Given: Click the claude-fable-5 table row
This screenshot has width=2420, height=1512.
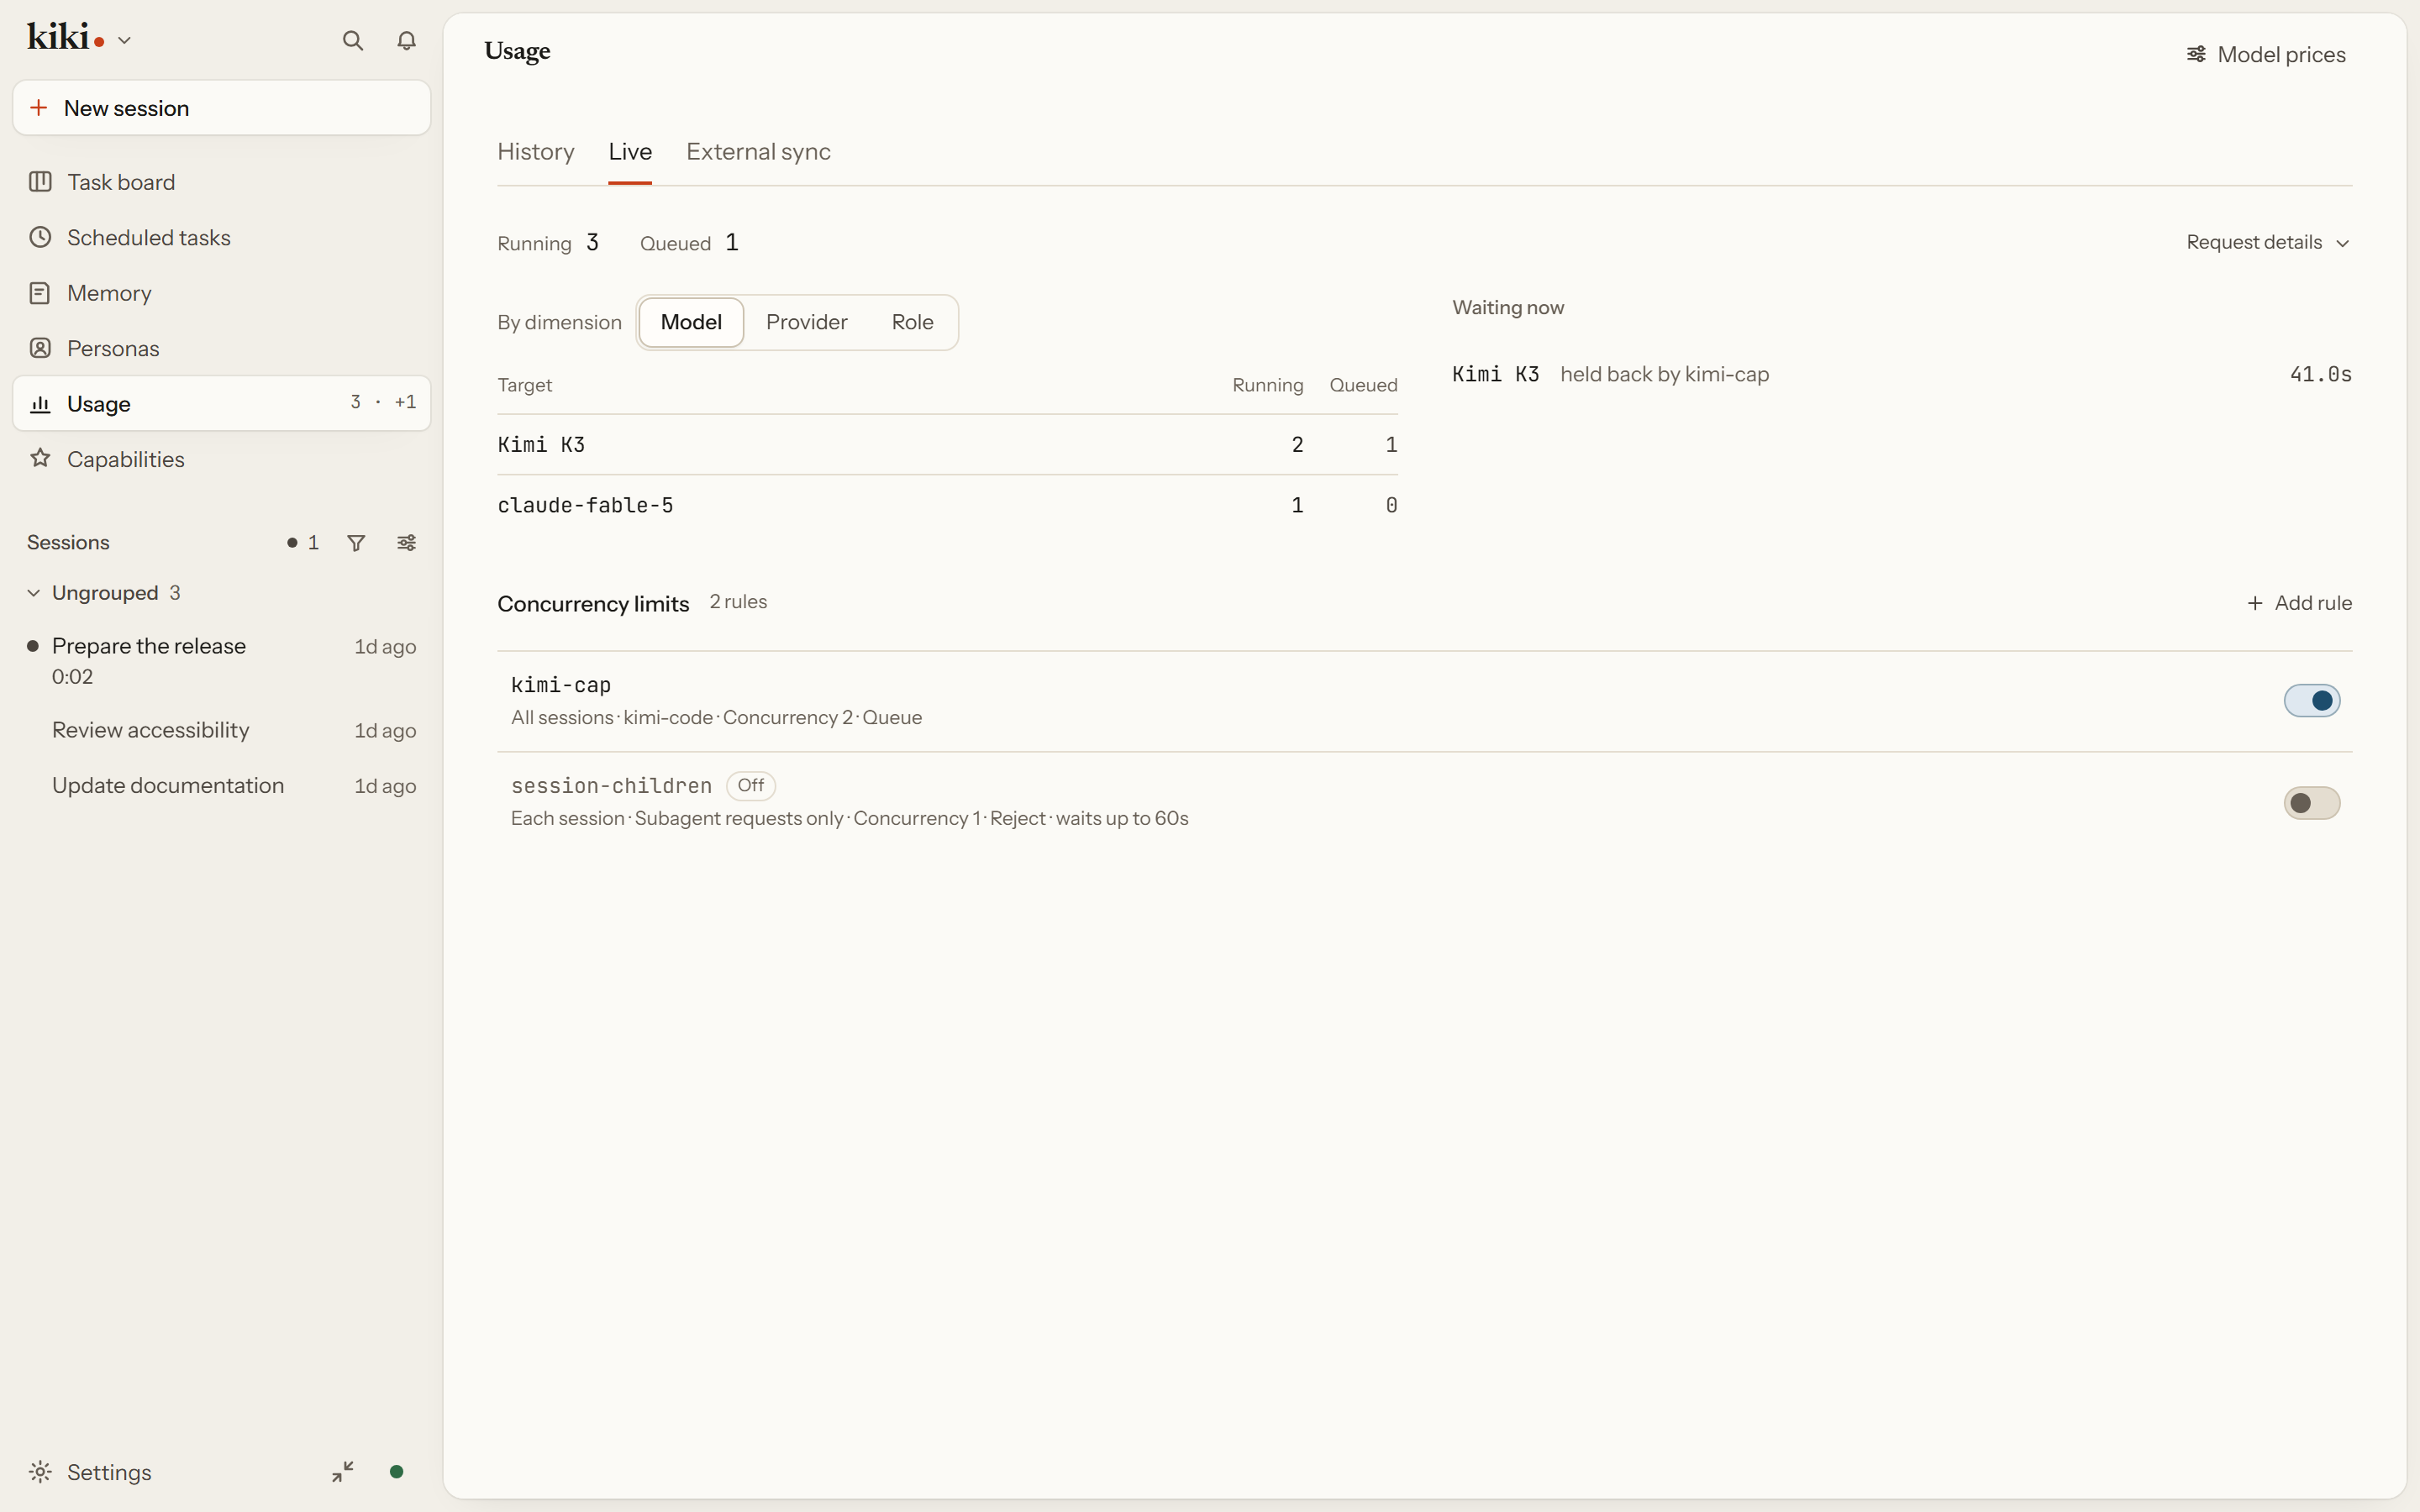Looking at the screenshot, I should point(947,505).
